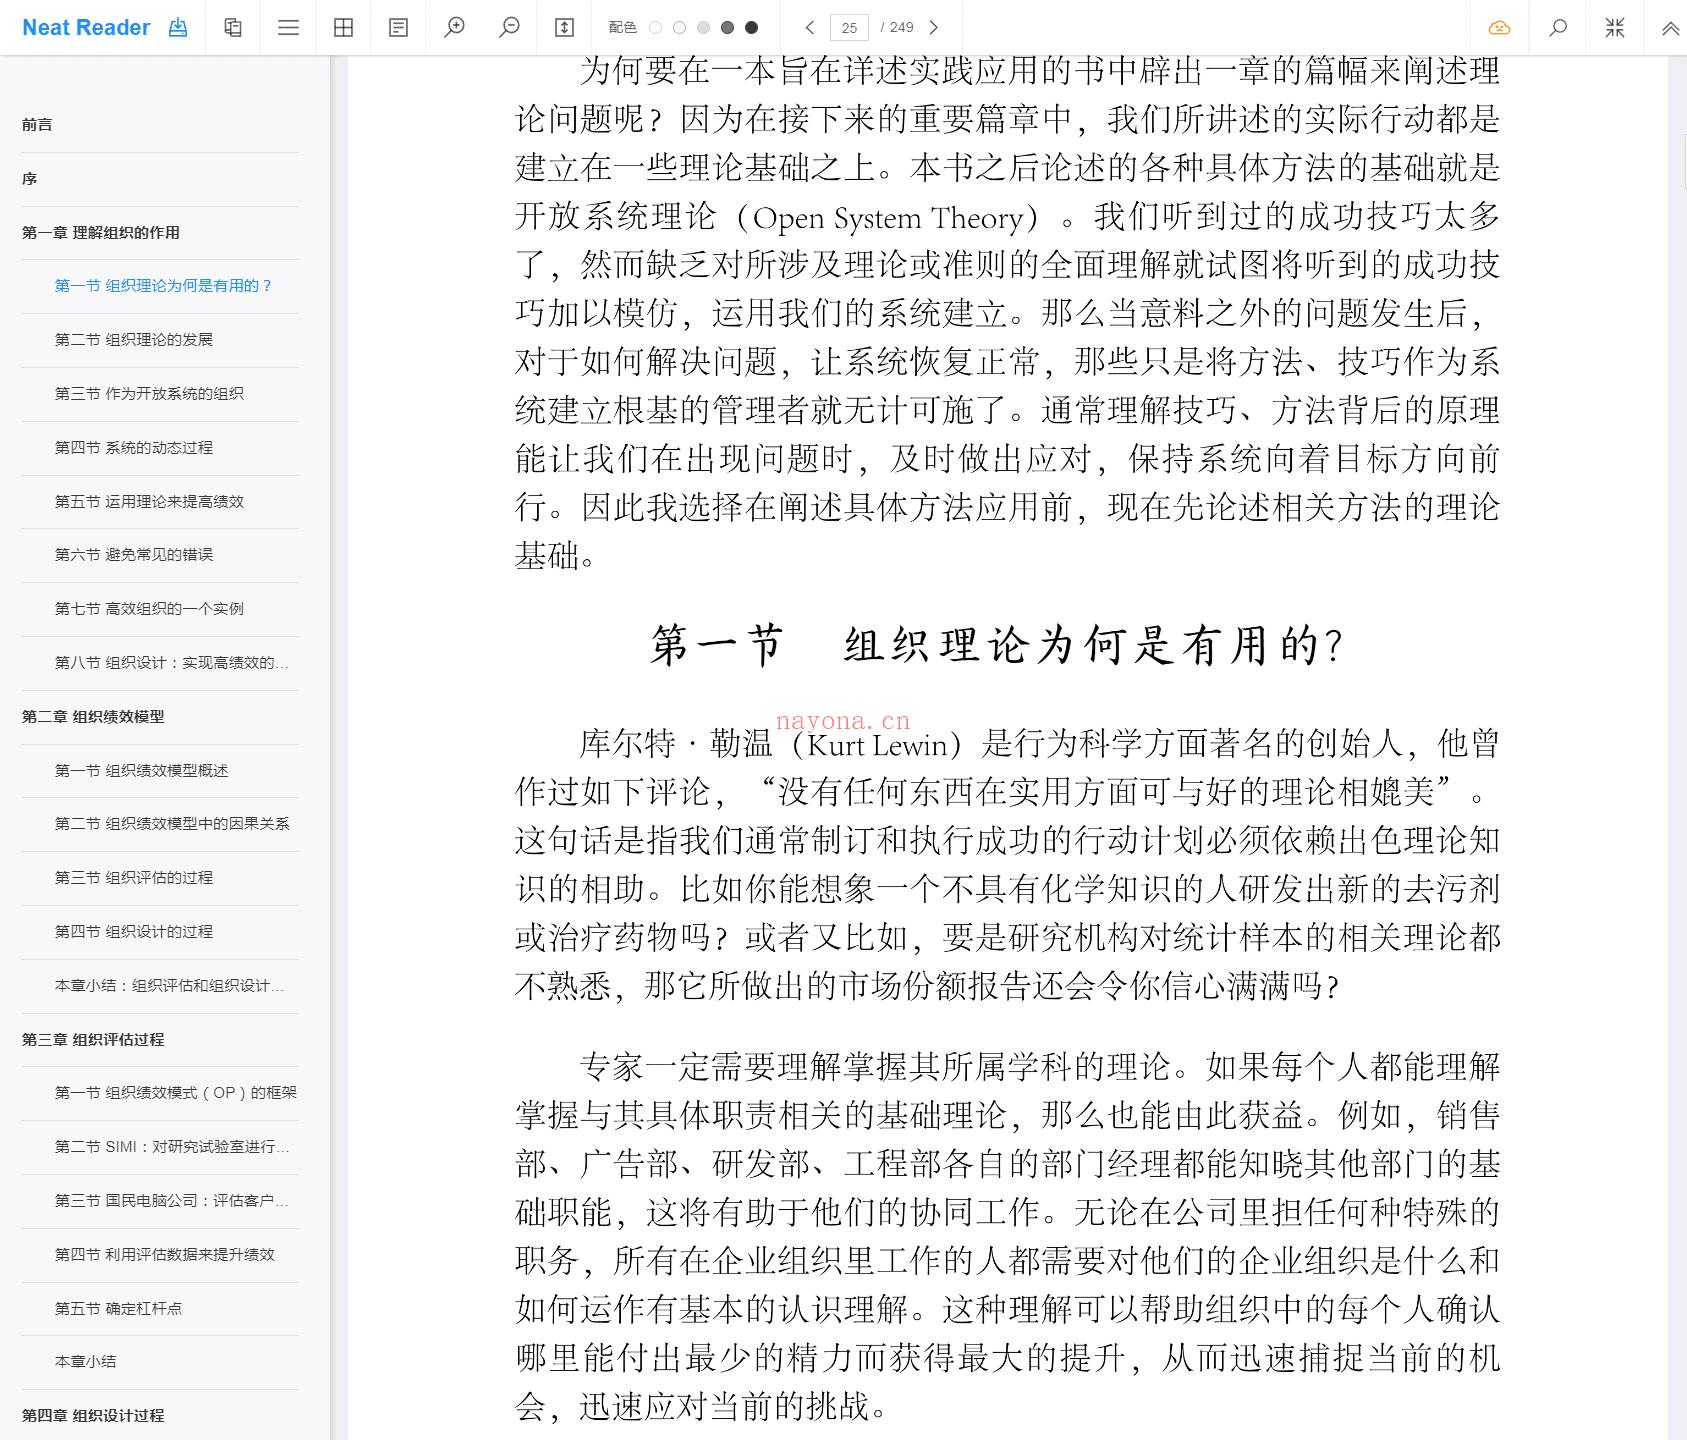Open the notes panel icon
The height and width of the screenshot is (1440, 1687).
pyautogui.click(x=398, y=28)
